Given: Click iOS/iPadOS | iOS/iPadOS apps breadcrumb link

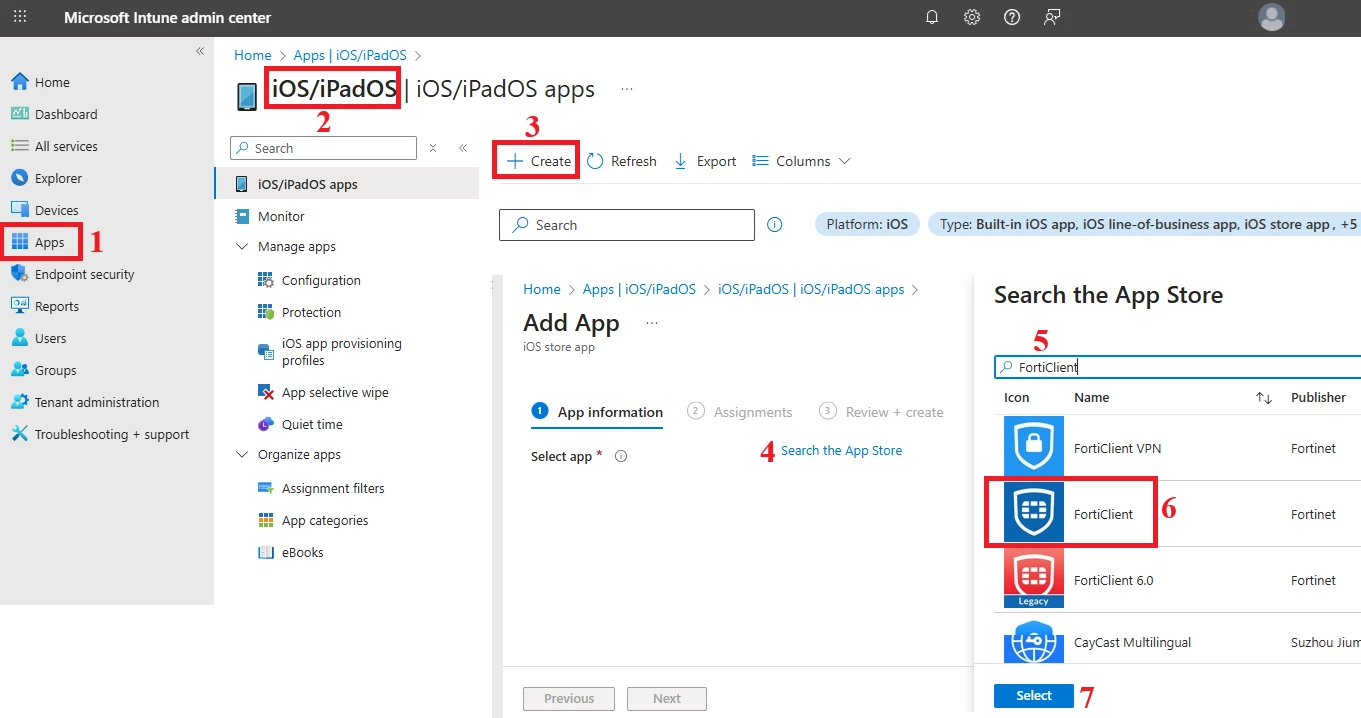Looking at the screenshot, I should [811, 289].
